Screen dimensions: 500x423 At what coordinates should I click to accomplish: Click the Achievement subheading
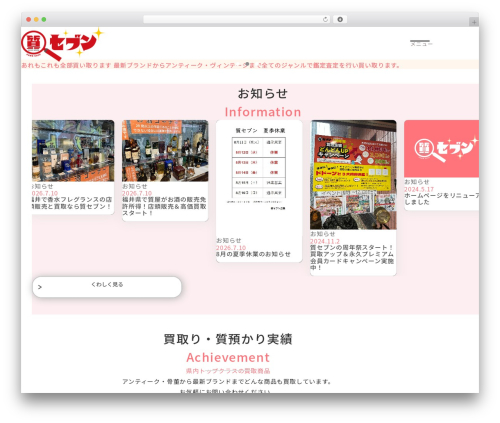click(228, 357)
